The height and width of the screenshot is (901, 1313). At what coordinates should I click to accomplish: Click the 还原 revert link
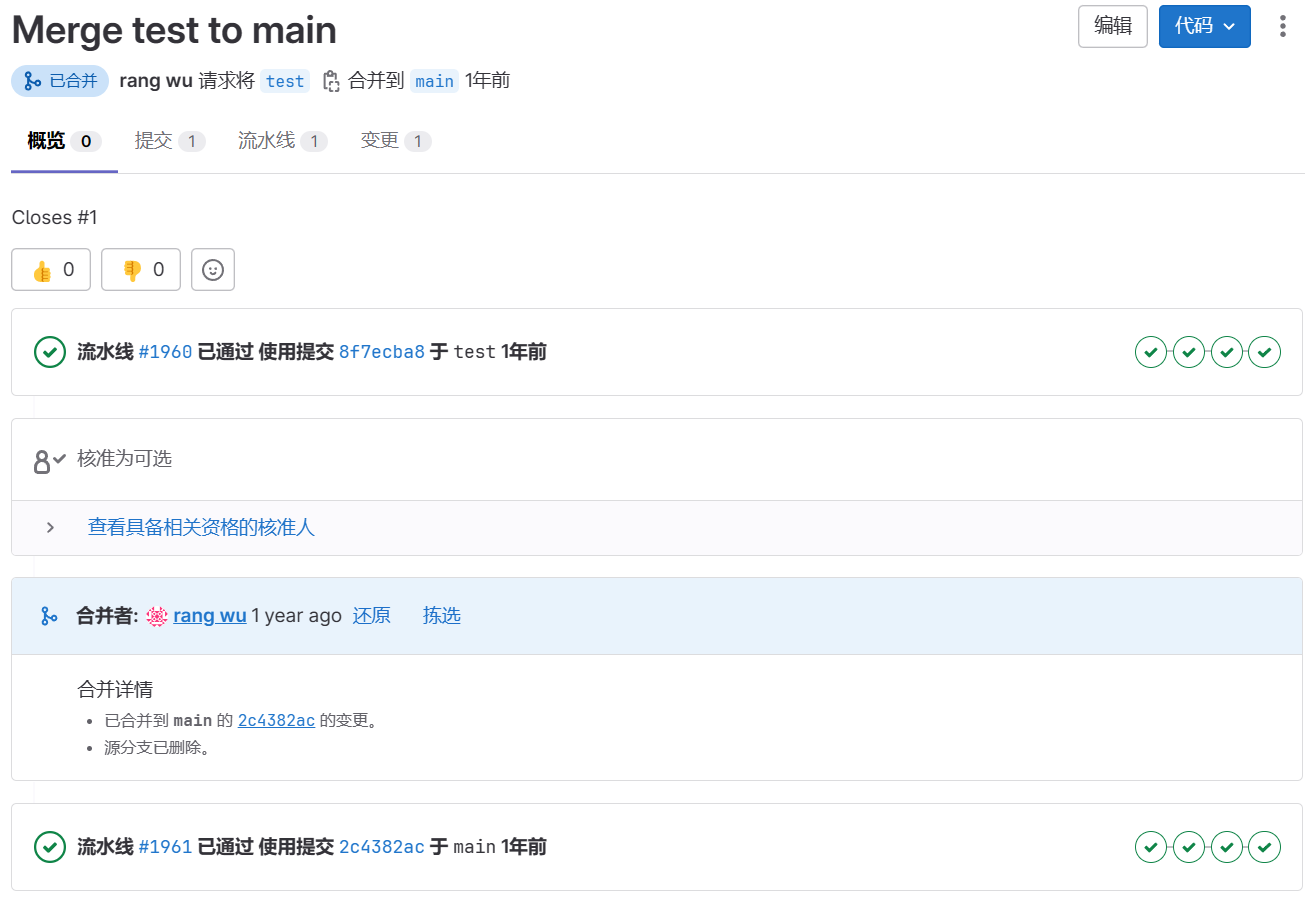pyautogui.click(x=371, y=616)
